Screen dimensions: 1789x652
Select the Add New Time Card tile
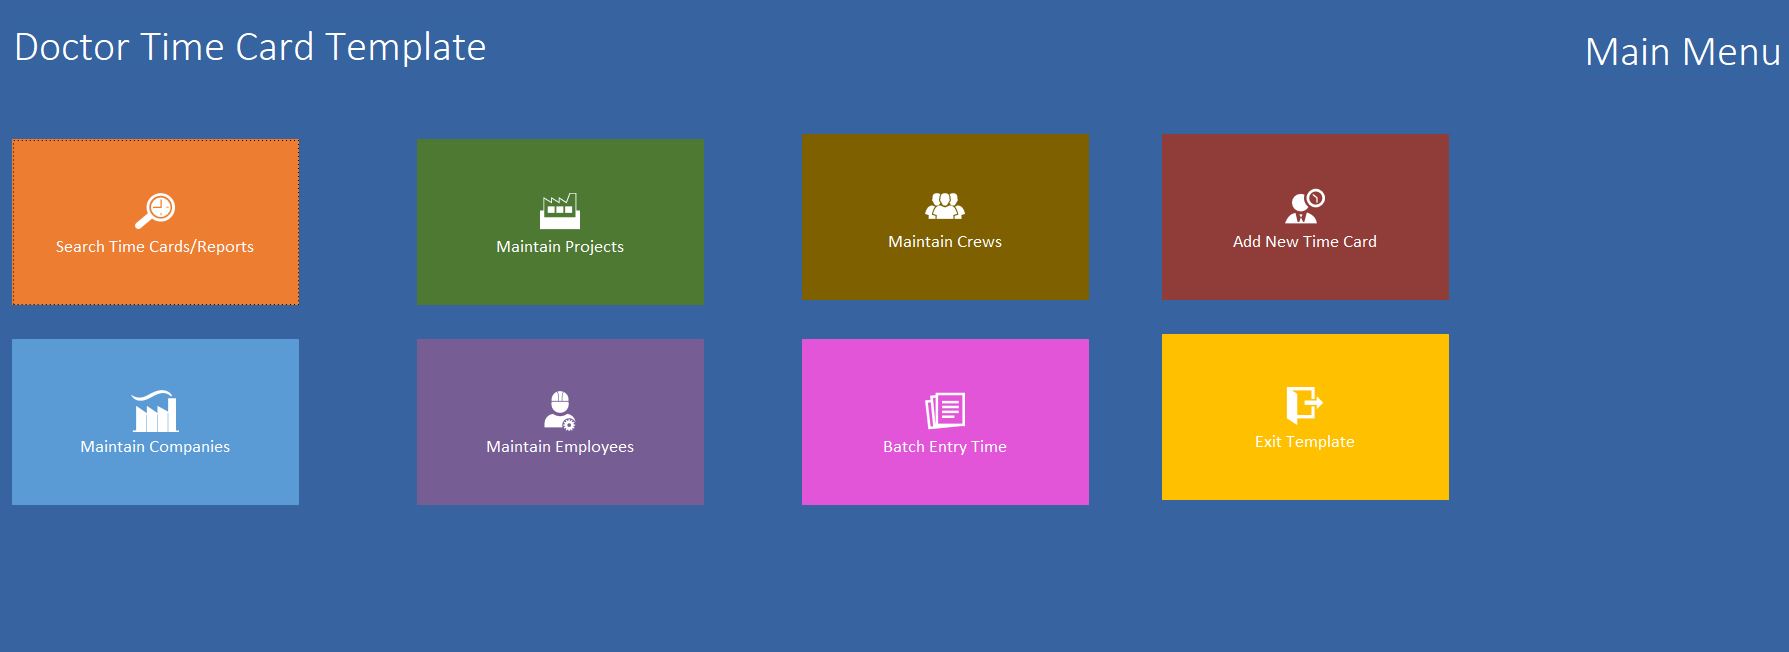click(1305, 217)
